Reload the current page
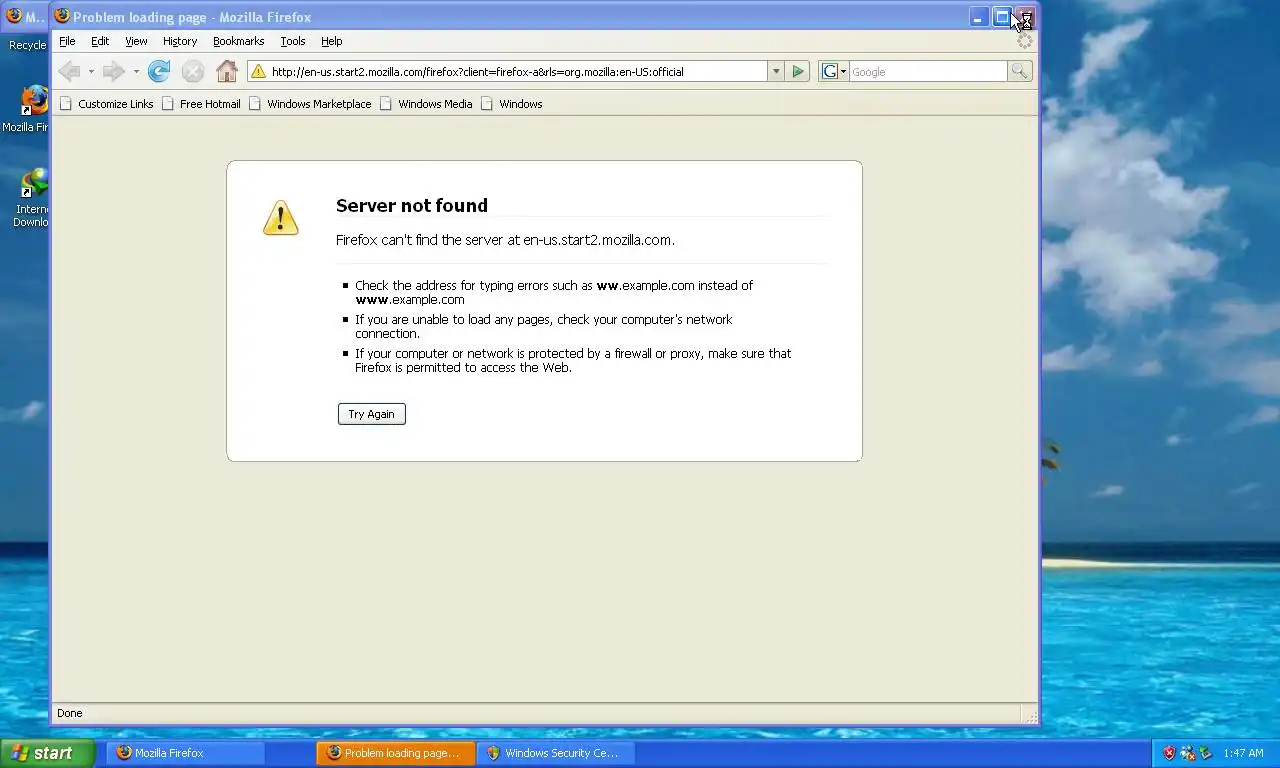Image resolution: width=1280 pixels, height=768 pixels. tap(158, 71)
